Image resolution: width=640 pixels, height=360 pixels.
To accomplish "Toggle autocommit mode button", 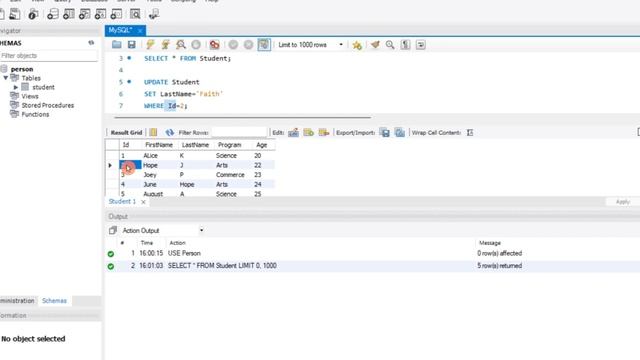I will click(264, 44).
